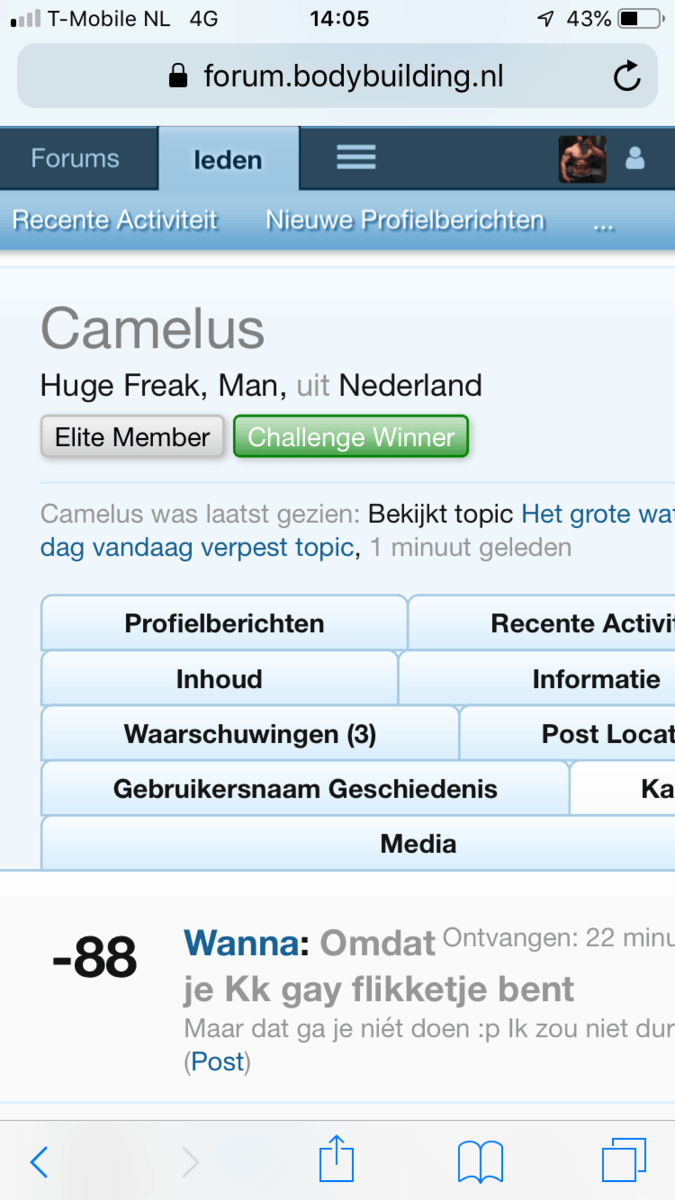Open the Media profile tab
This screenshot has width=675, height=1200.
(418, 844)
